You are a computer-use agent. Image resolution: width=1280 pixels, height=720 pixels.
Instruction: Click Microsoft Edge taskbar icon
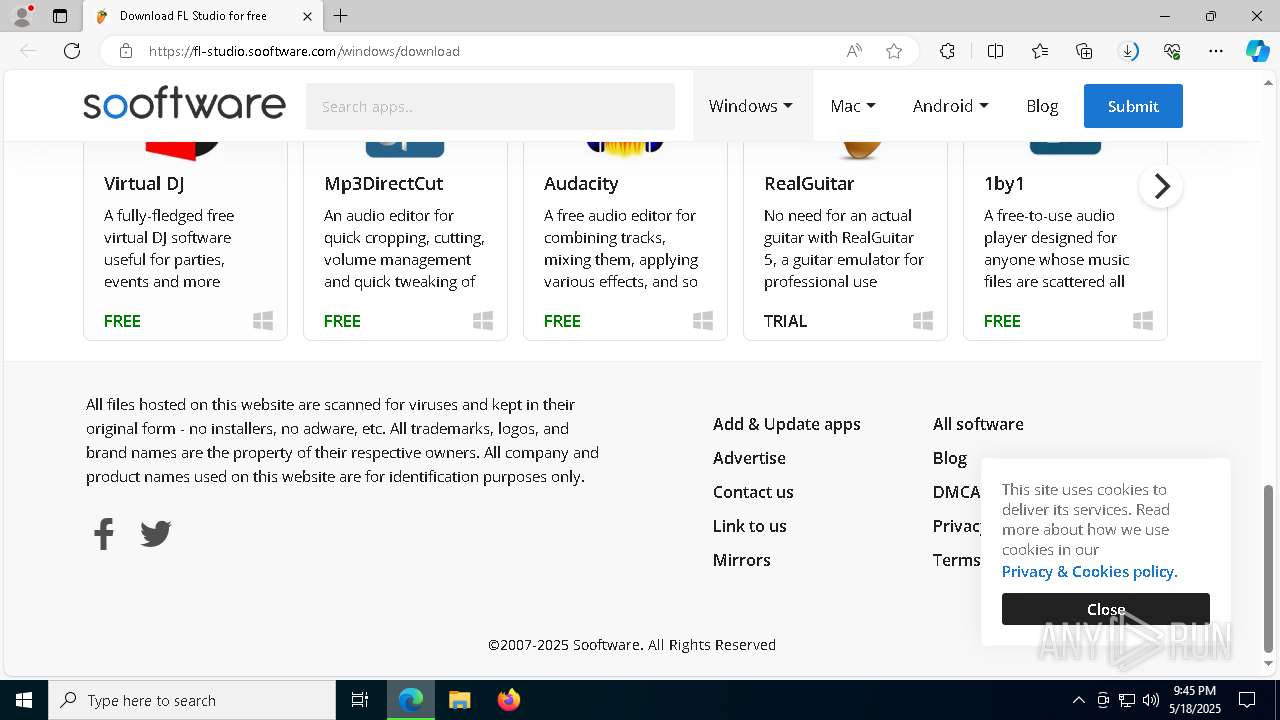point(411,700)
